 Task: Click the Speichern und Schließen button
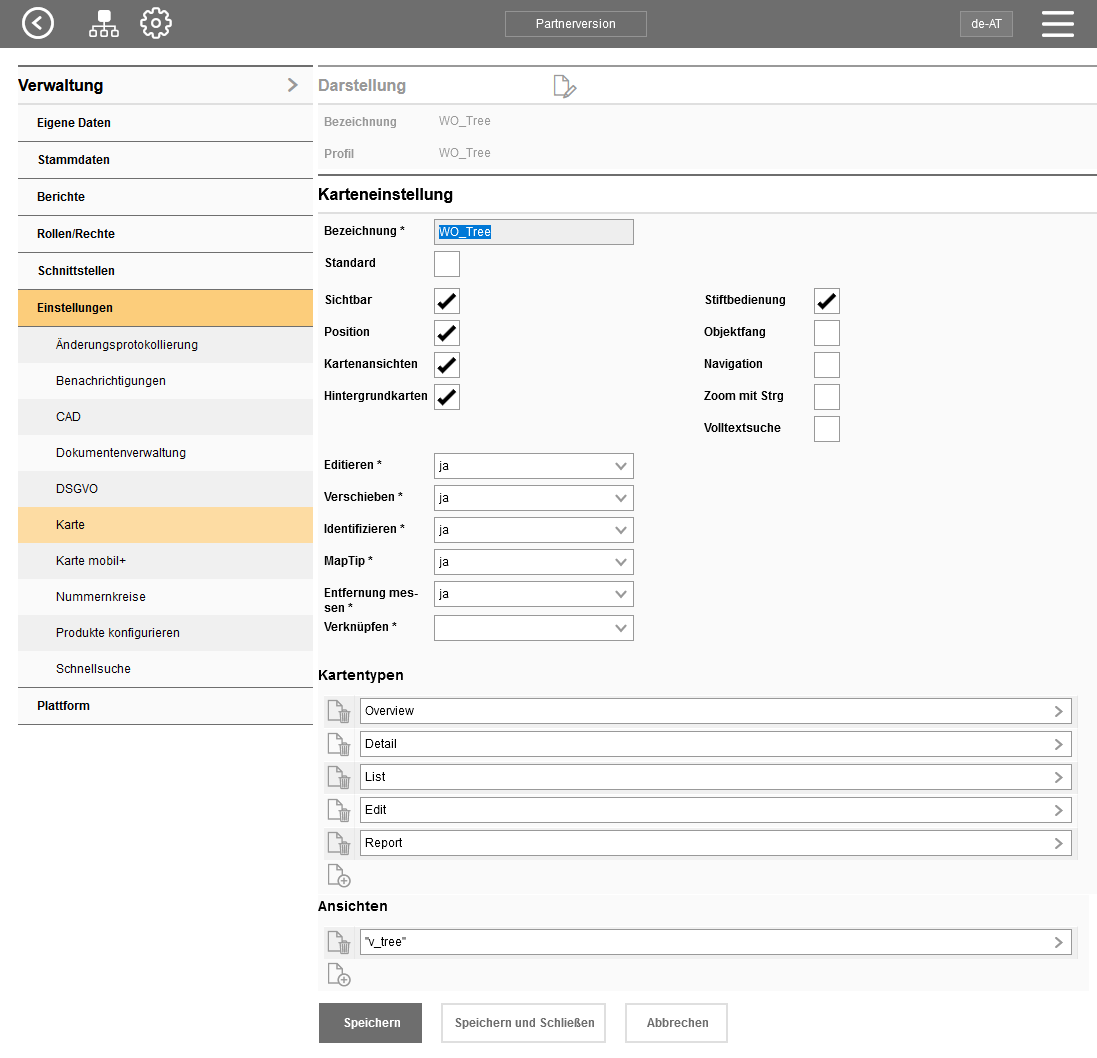pos(523,1023)
